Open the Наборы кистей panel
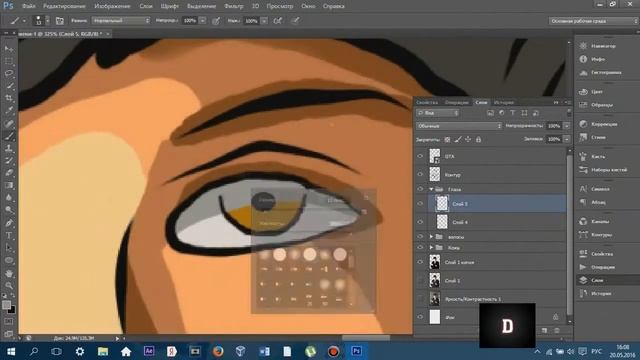640x360 pixels. (x=609, y=170)
